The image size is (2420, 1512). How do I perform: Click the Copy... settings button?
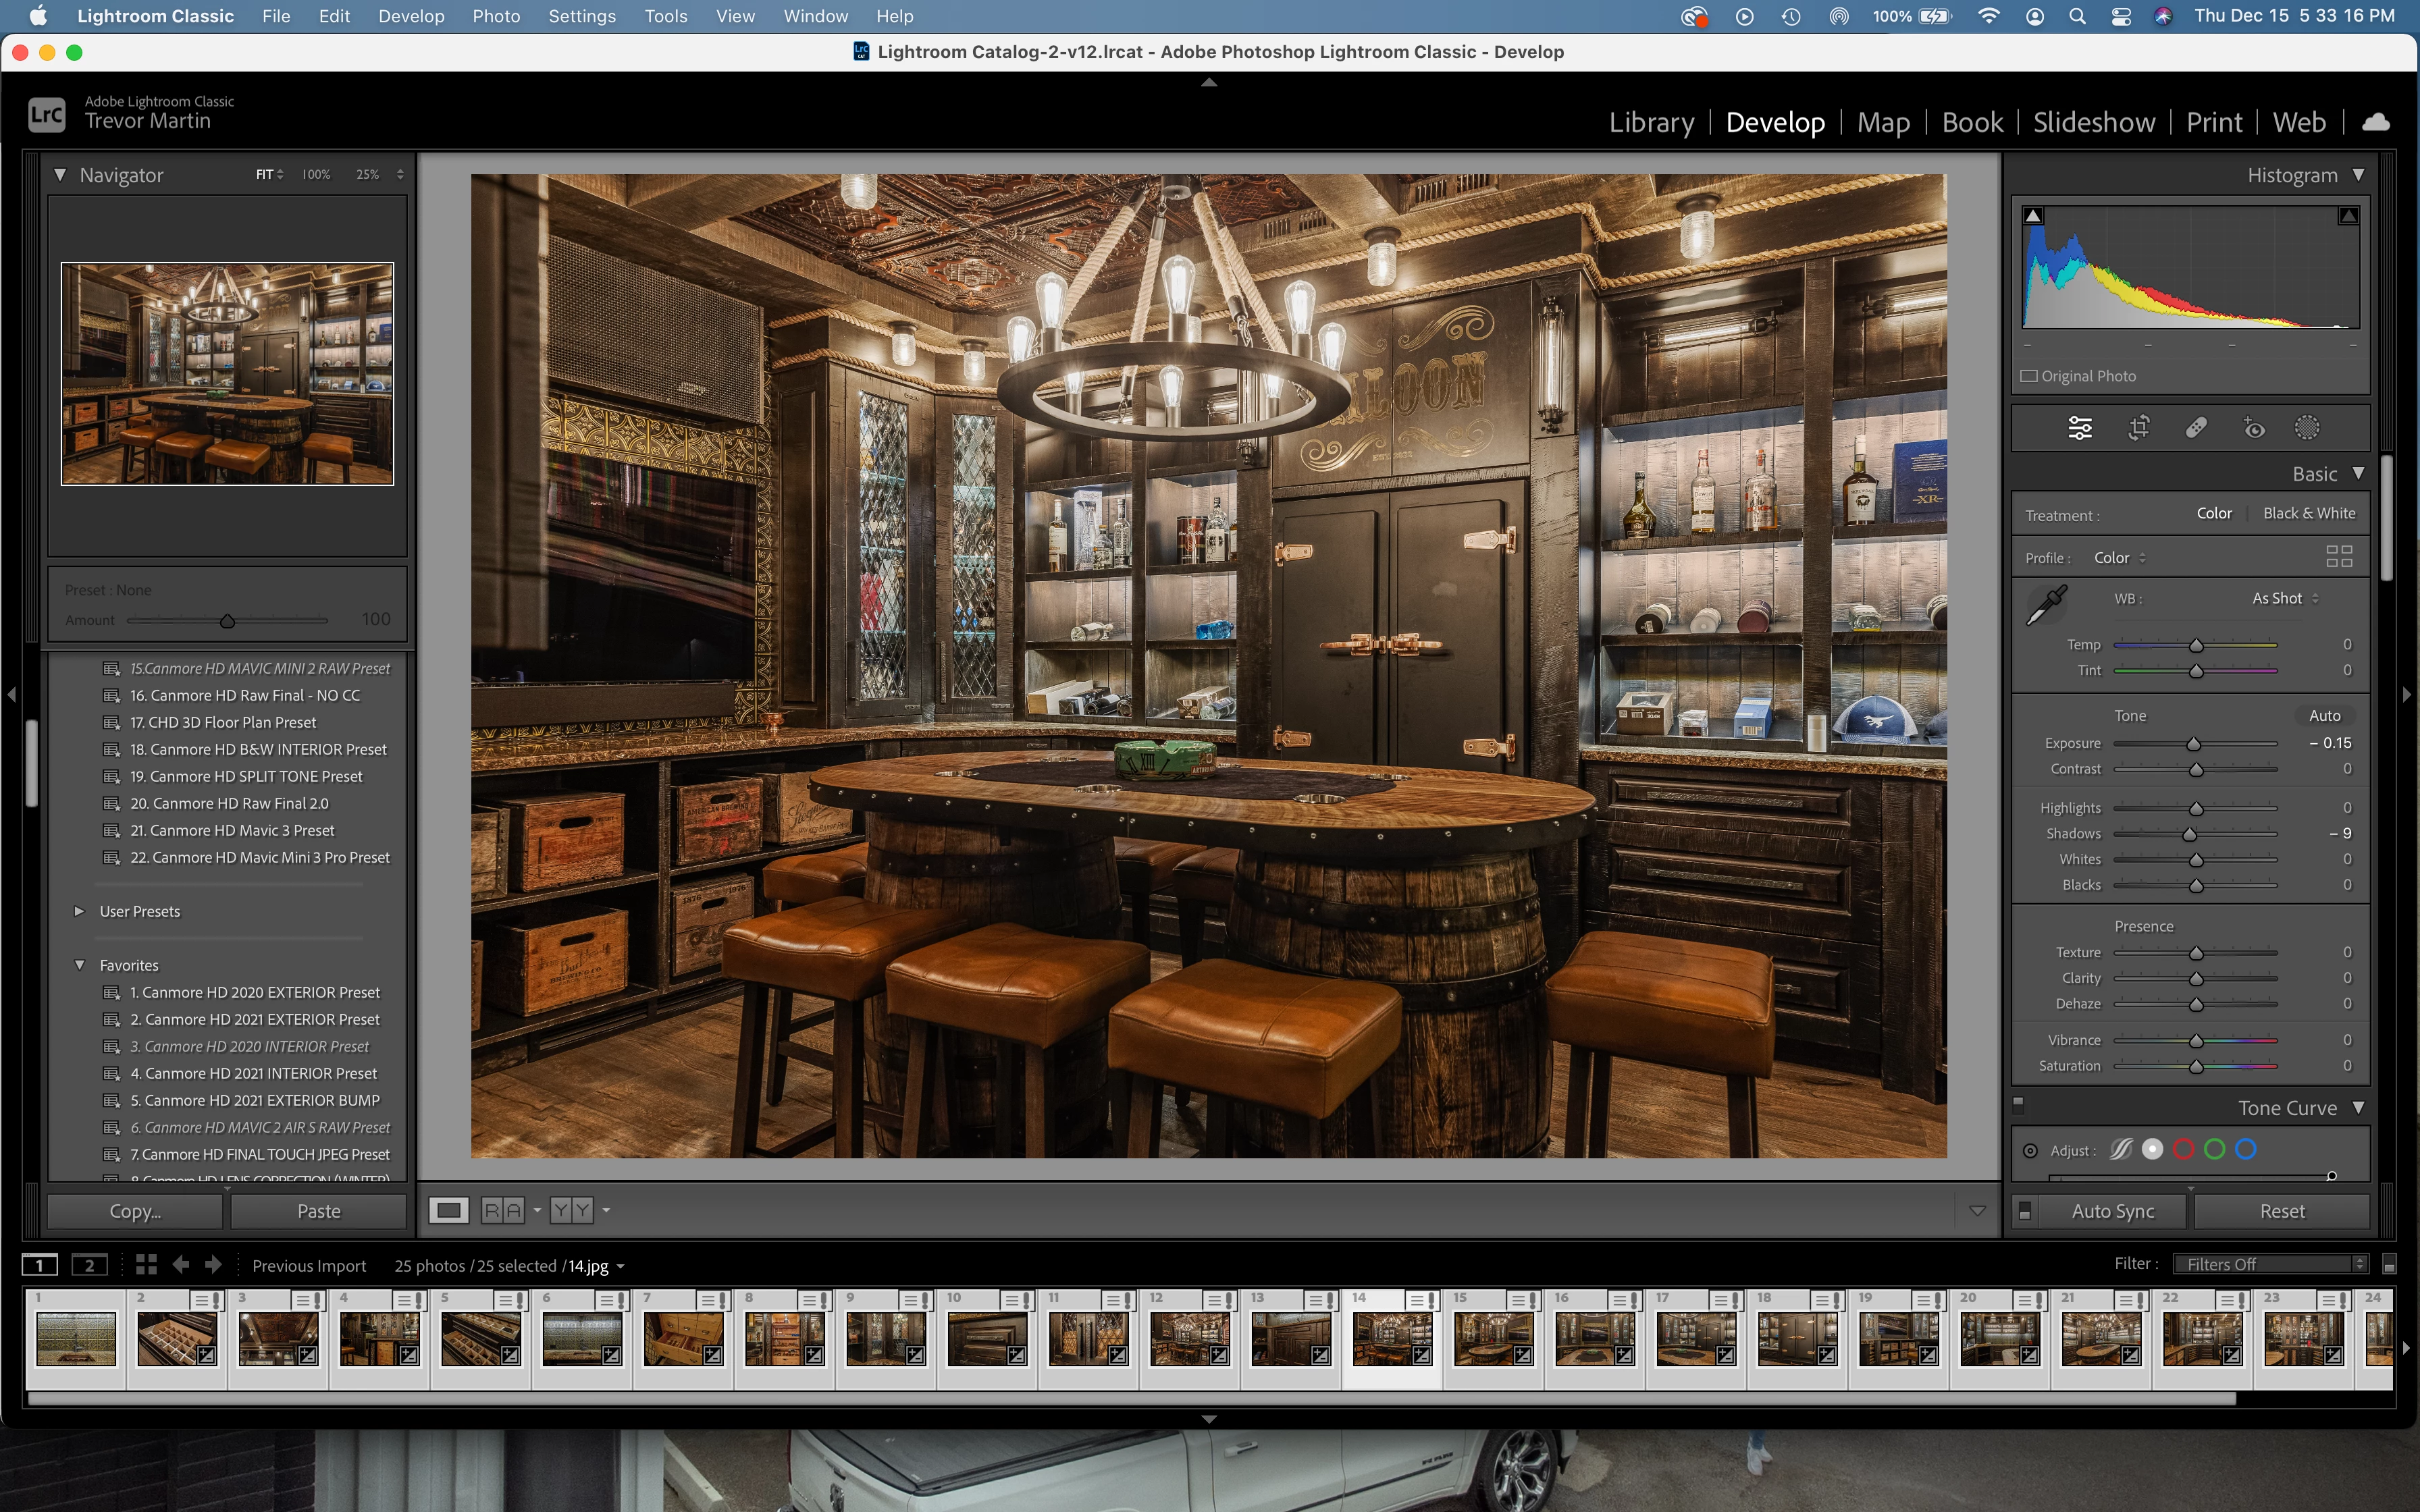coord(135,1211)
